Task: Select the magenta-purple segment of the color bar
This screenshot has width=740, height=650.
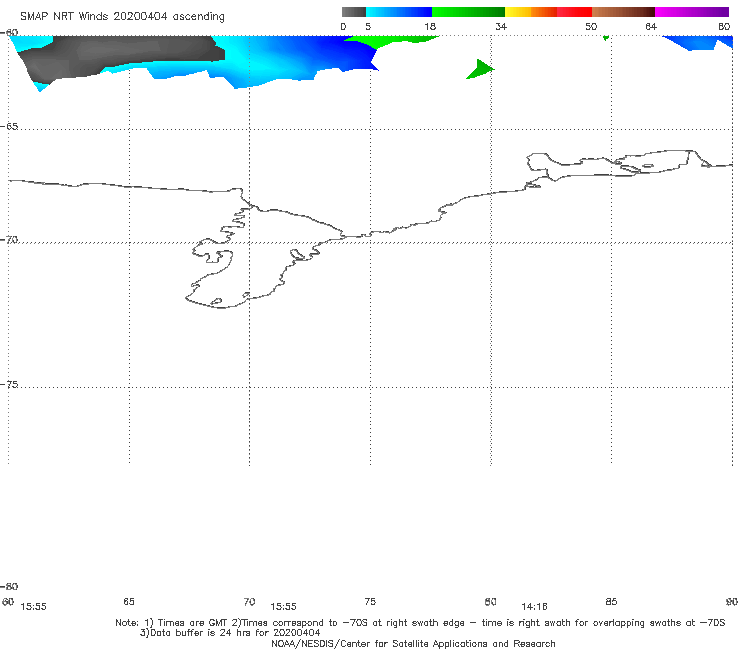Action: click(692, 12)
